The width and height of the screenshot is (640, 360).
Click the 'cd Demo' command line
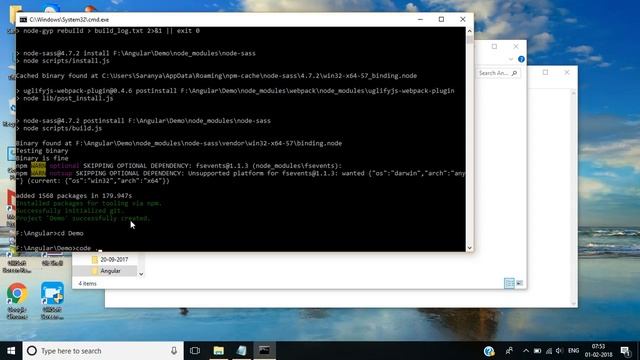pyautogui.click(x=50, y=233)
